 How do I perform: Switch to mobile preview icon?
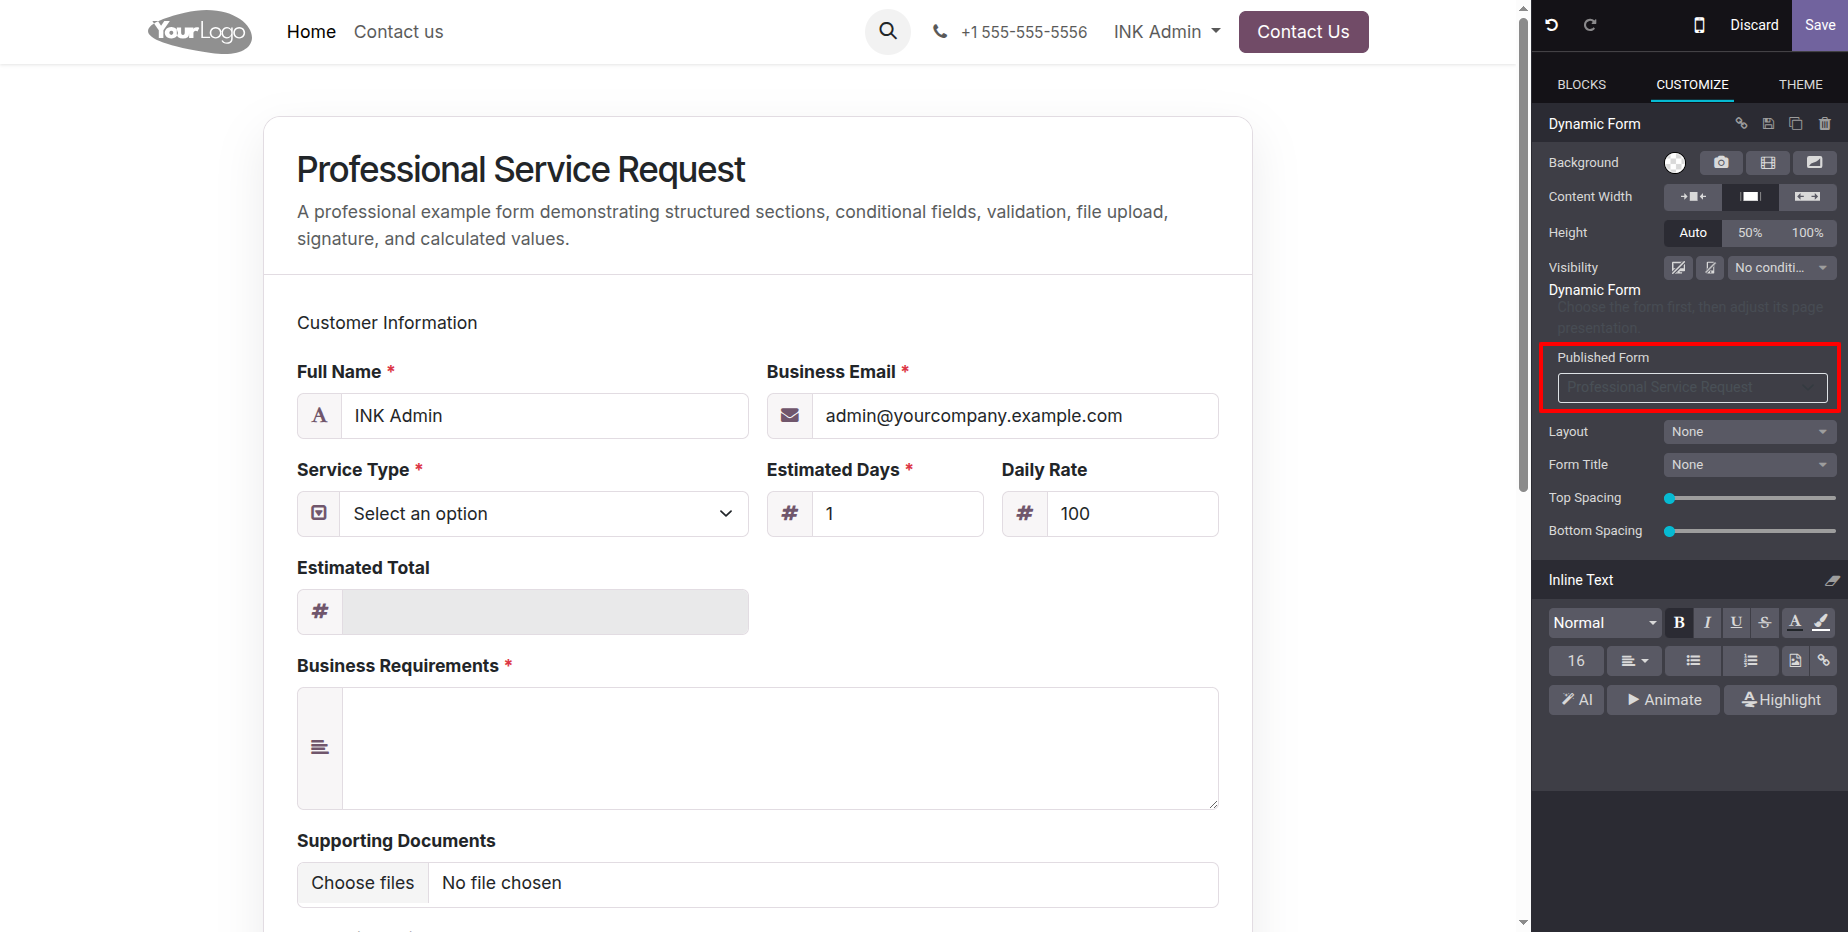point(1699,25)
